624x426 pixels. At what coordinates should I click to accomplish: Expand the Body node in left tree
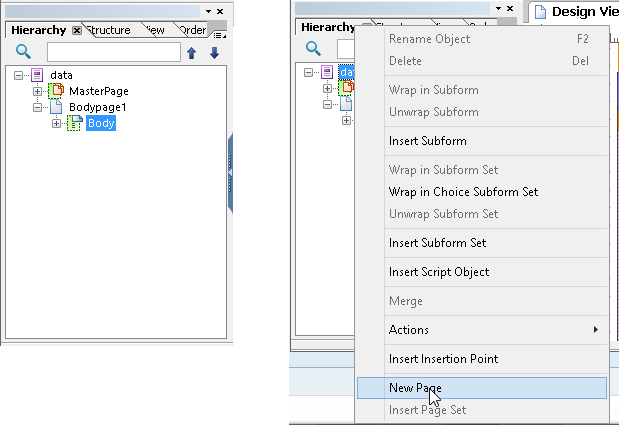57,123
